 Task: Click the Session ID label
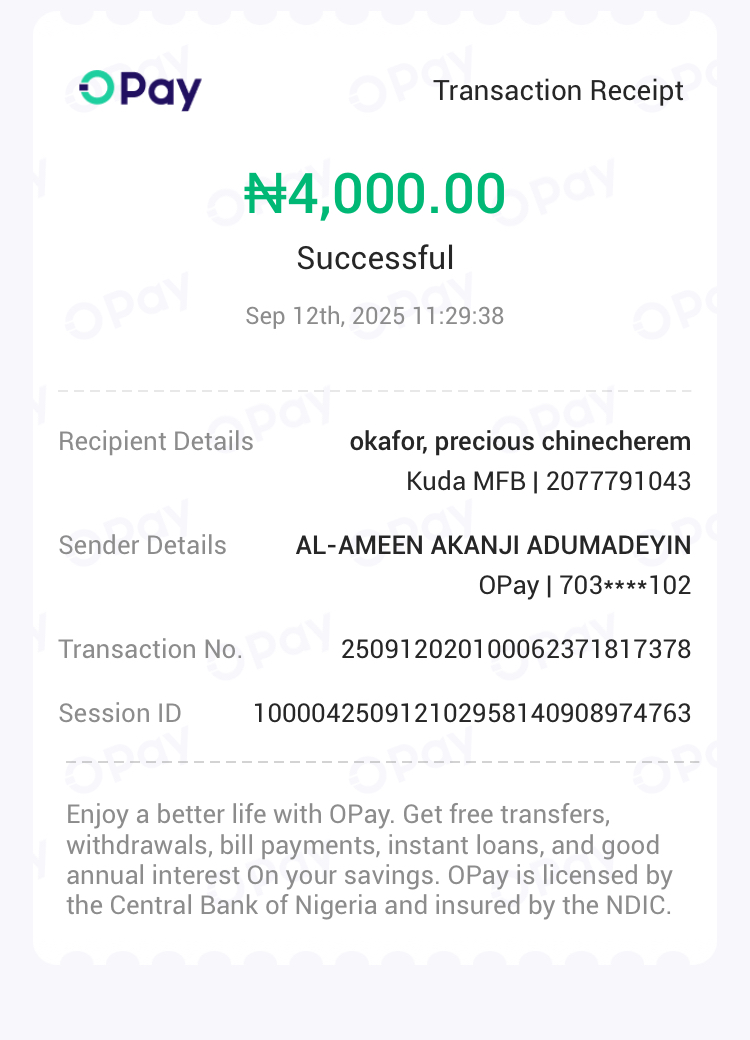120,713
